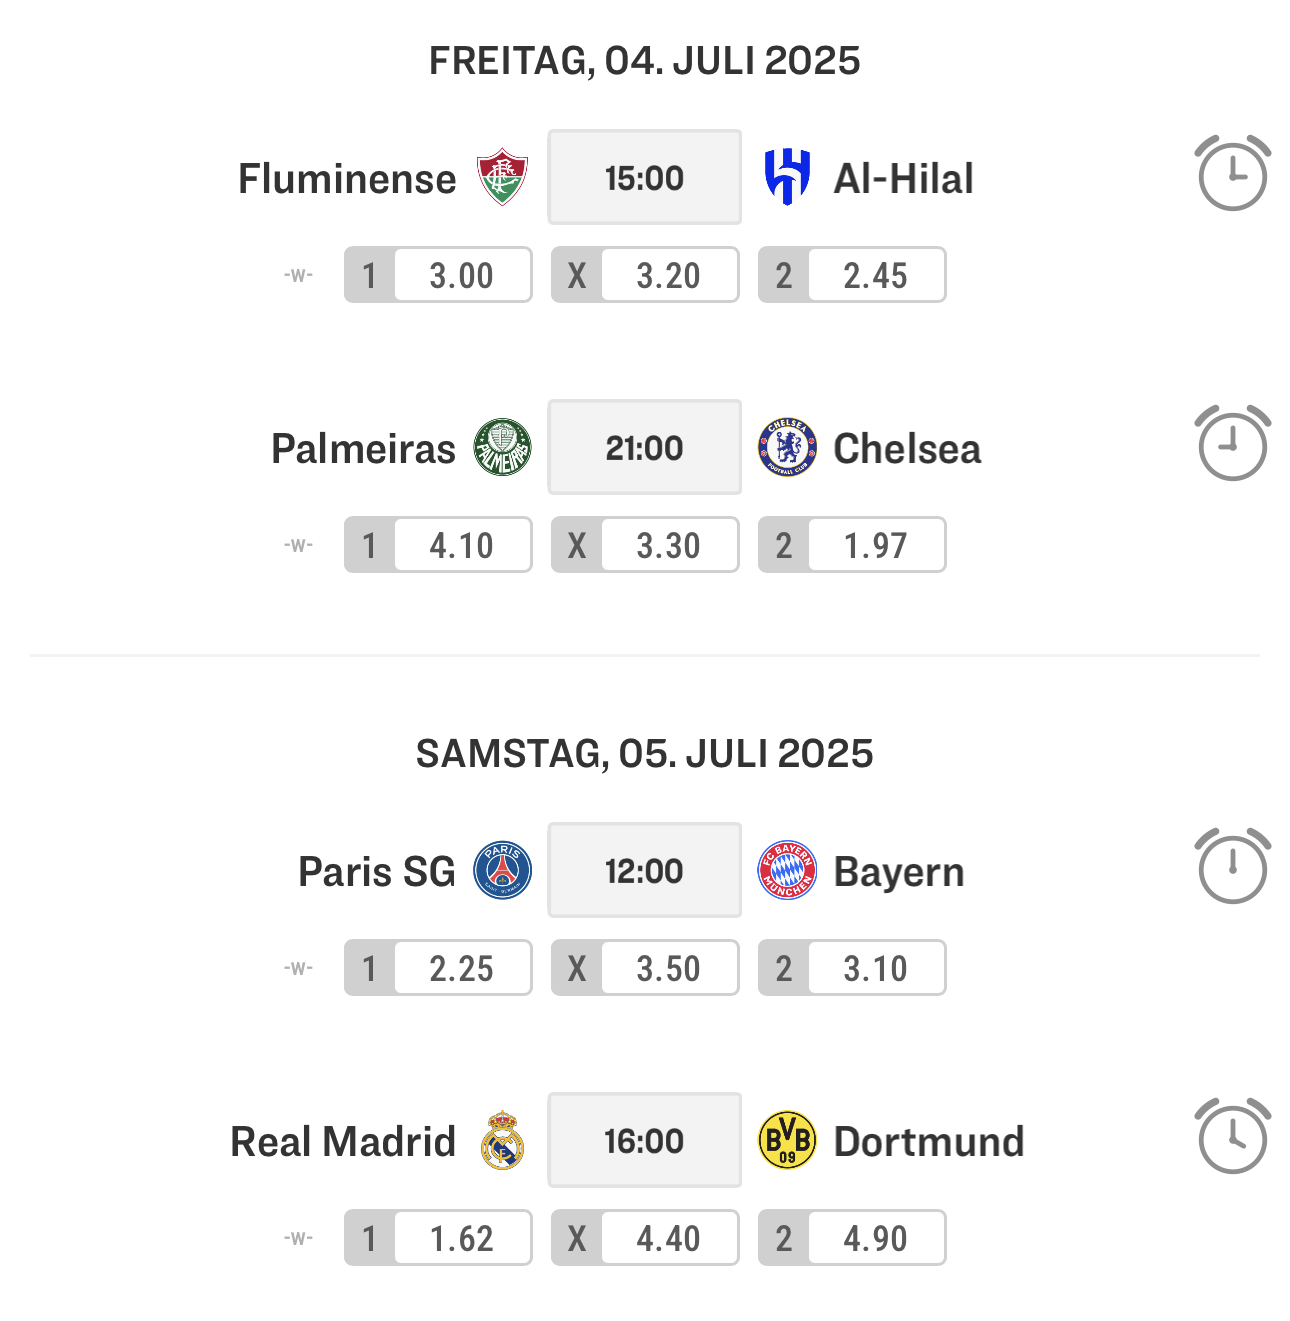Choose draw odds 4.40 for Real Madrid match

point(645,1238)
